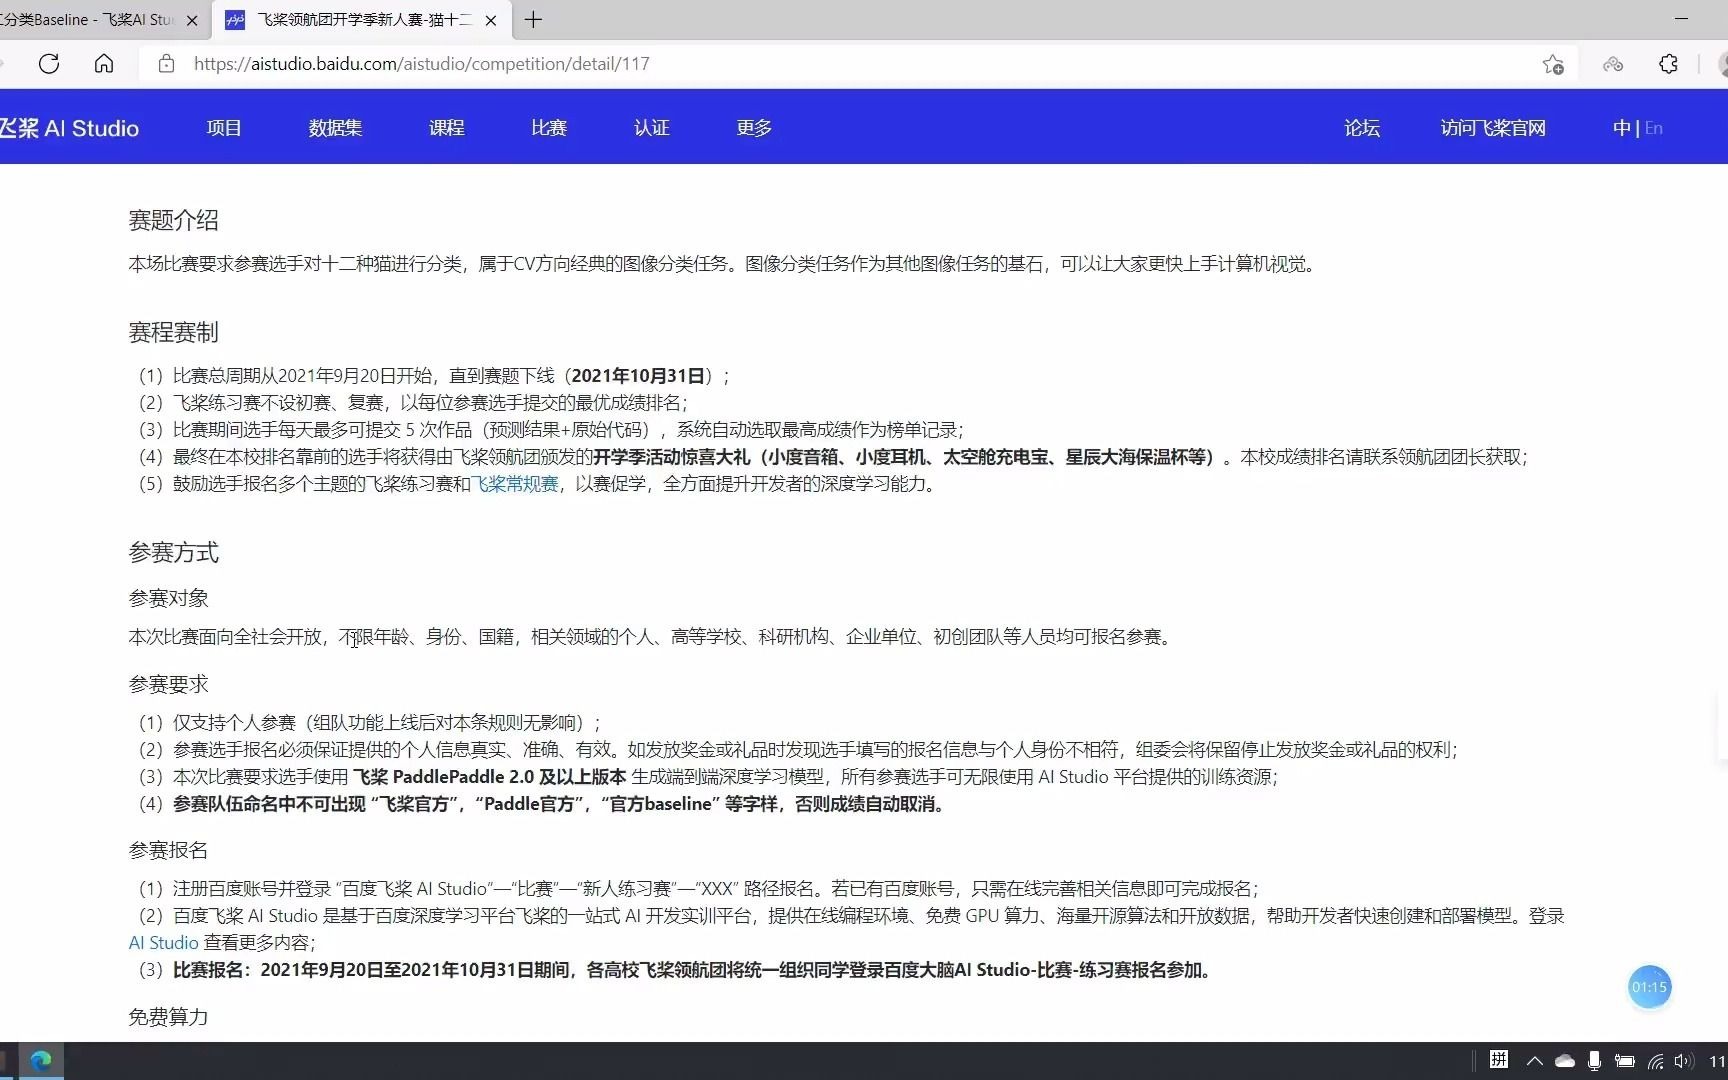
Task: Switch the 拼 pinyin input method
Action: coord(1499,1061)
